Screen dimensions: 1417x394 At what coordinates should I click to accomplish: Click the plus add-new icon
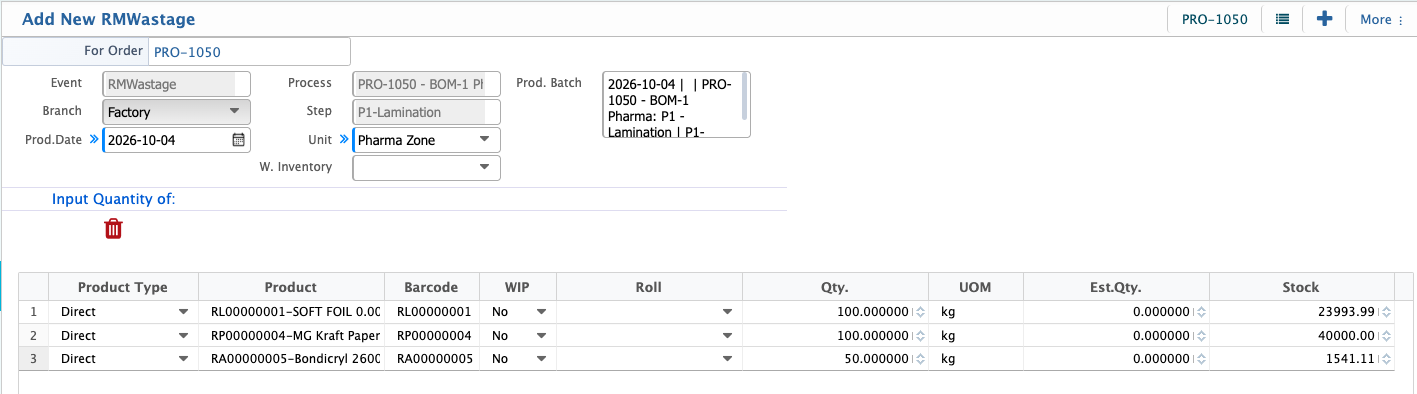click(1324, 19)
